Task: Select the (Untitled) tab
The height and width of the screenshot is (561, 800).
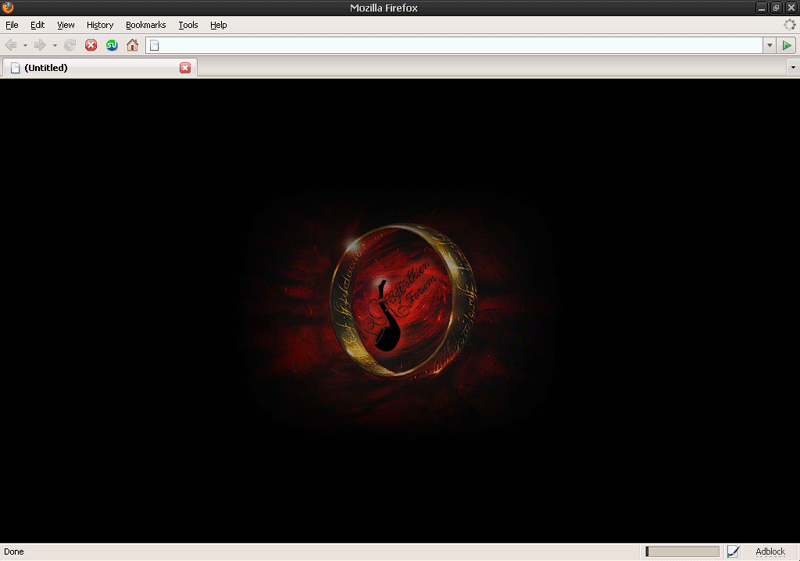Action: pyautogui.click(x=99, y=68)
